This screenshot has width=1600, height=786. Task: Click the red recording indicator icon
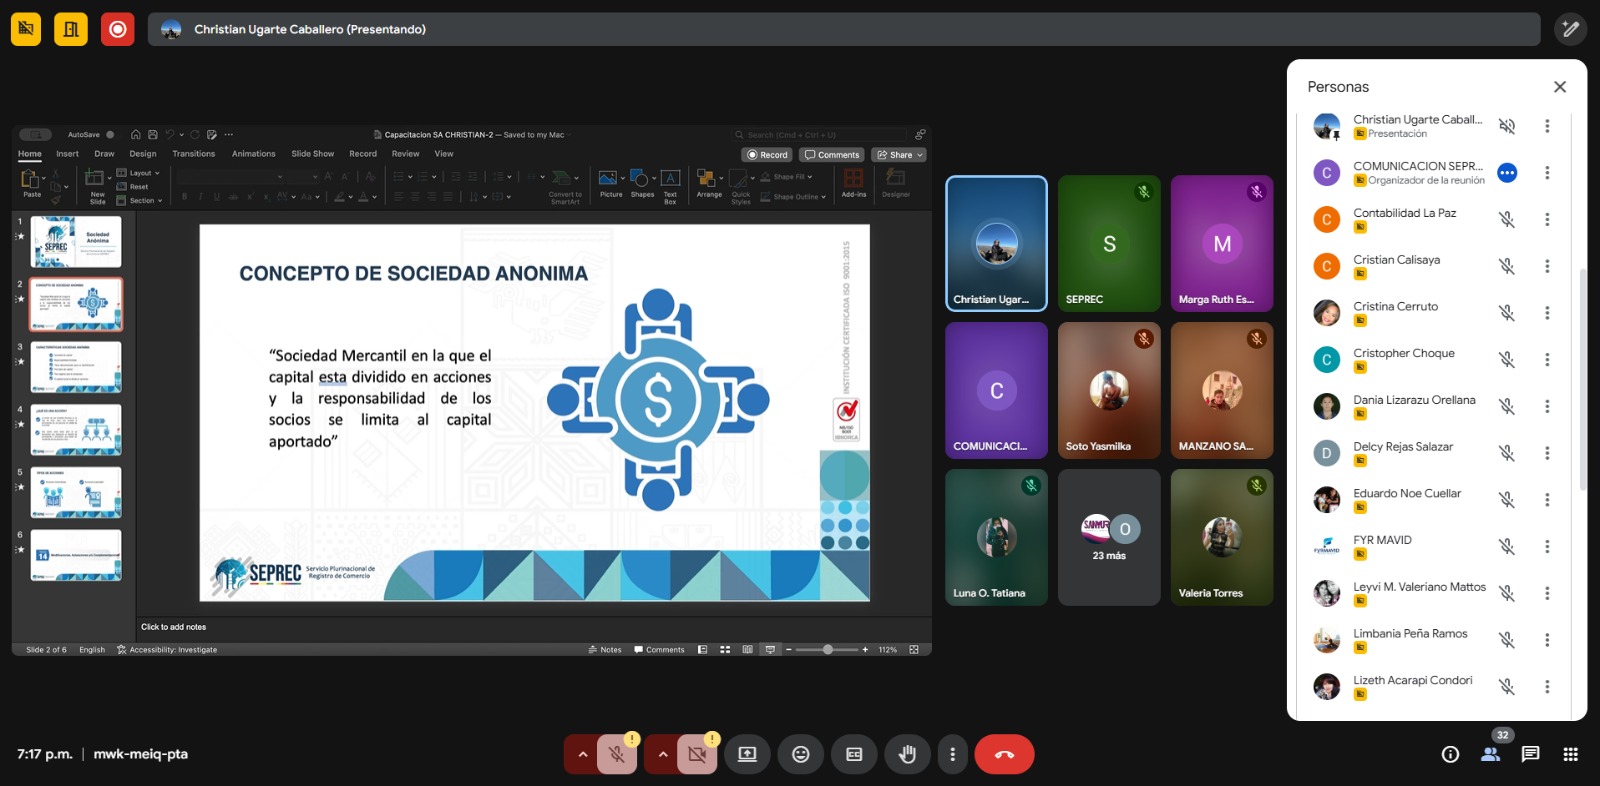117,29
